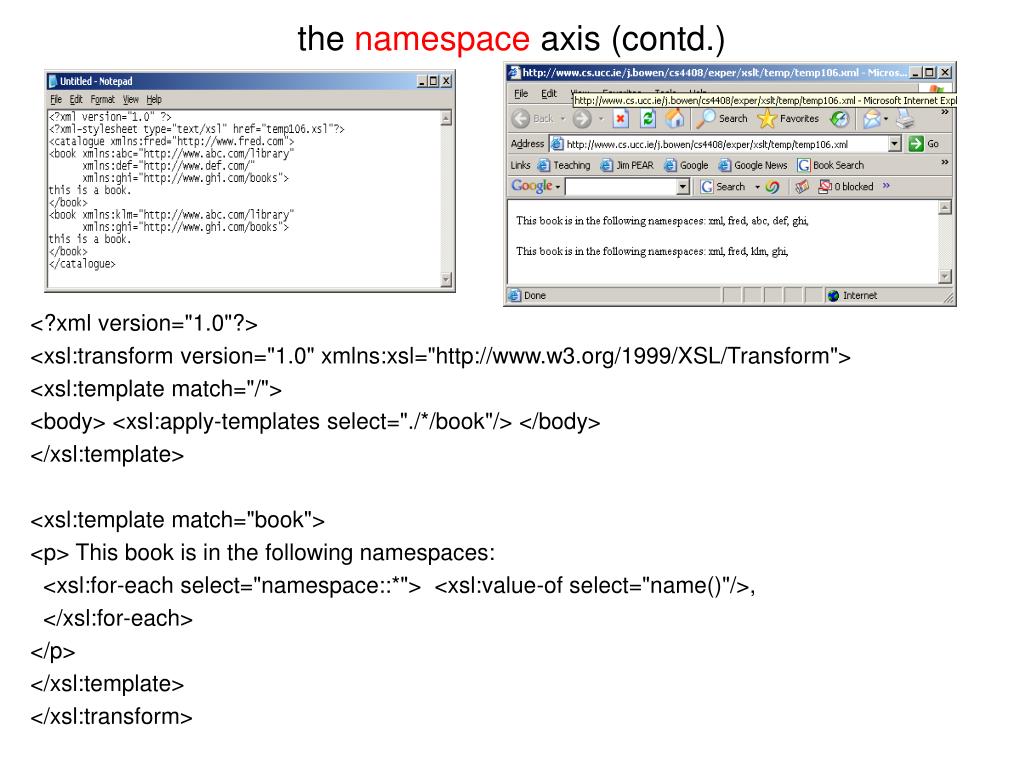Image resolution: width=1024 pixels, height=768 pixels.
Task: Open the Jim PEAR link
Action: [x=627, y=165]
